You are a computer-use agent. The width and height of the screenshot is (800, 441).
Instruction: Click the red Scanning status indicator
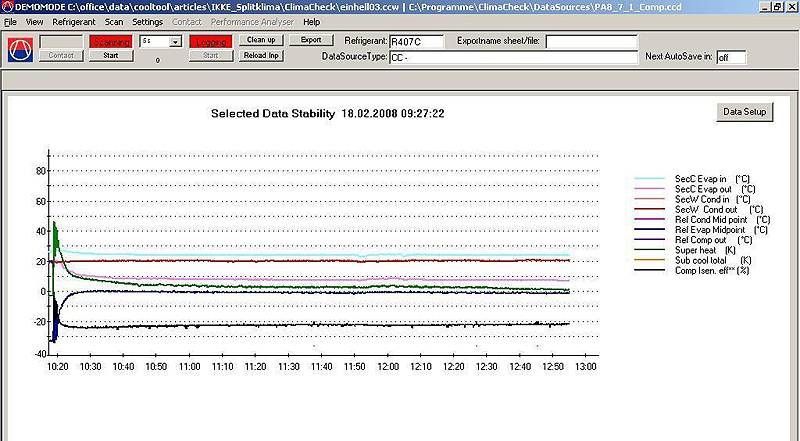tap(110, 42)
